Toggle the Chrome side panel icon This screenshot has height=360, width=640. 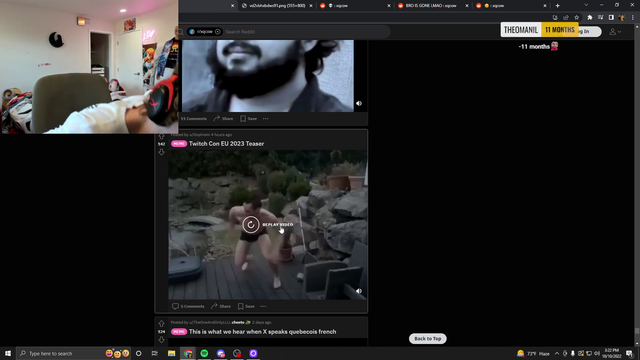pos(611,18)
